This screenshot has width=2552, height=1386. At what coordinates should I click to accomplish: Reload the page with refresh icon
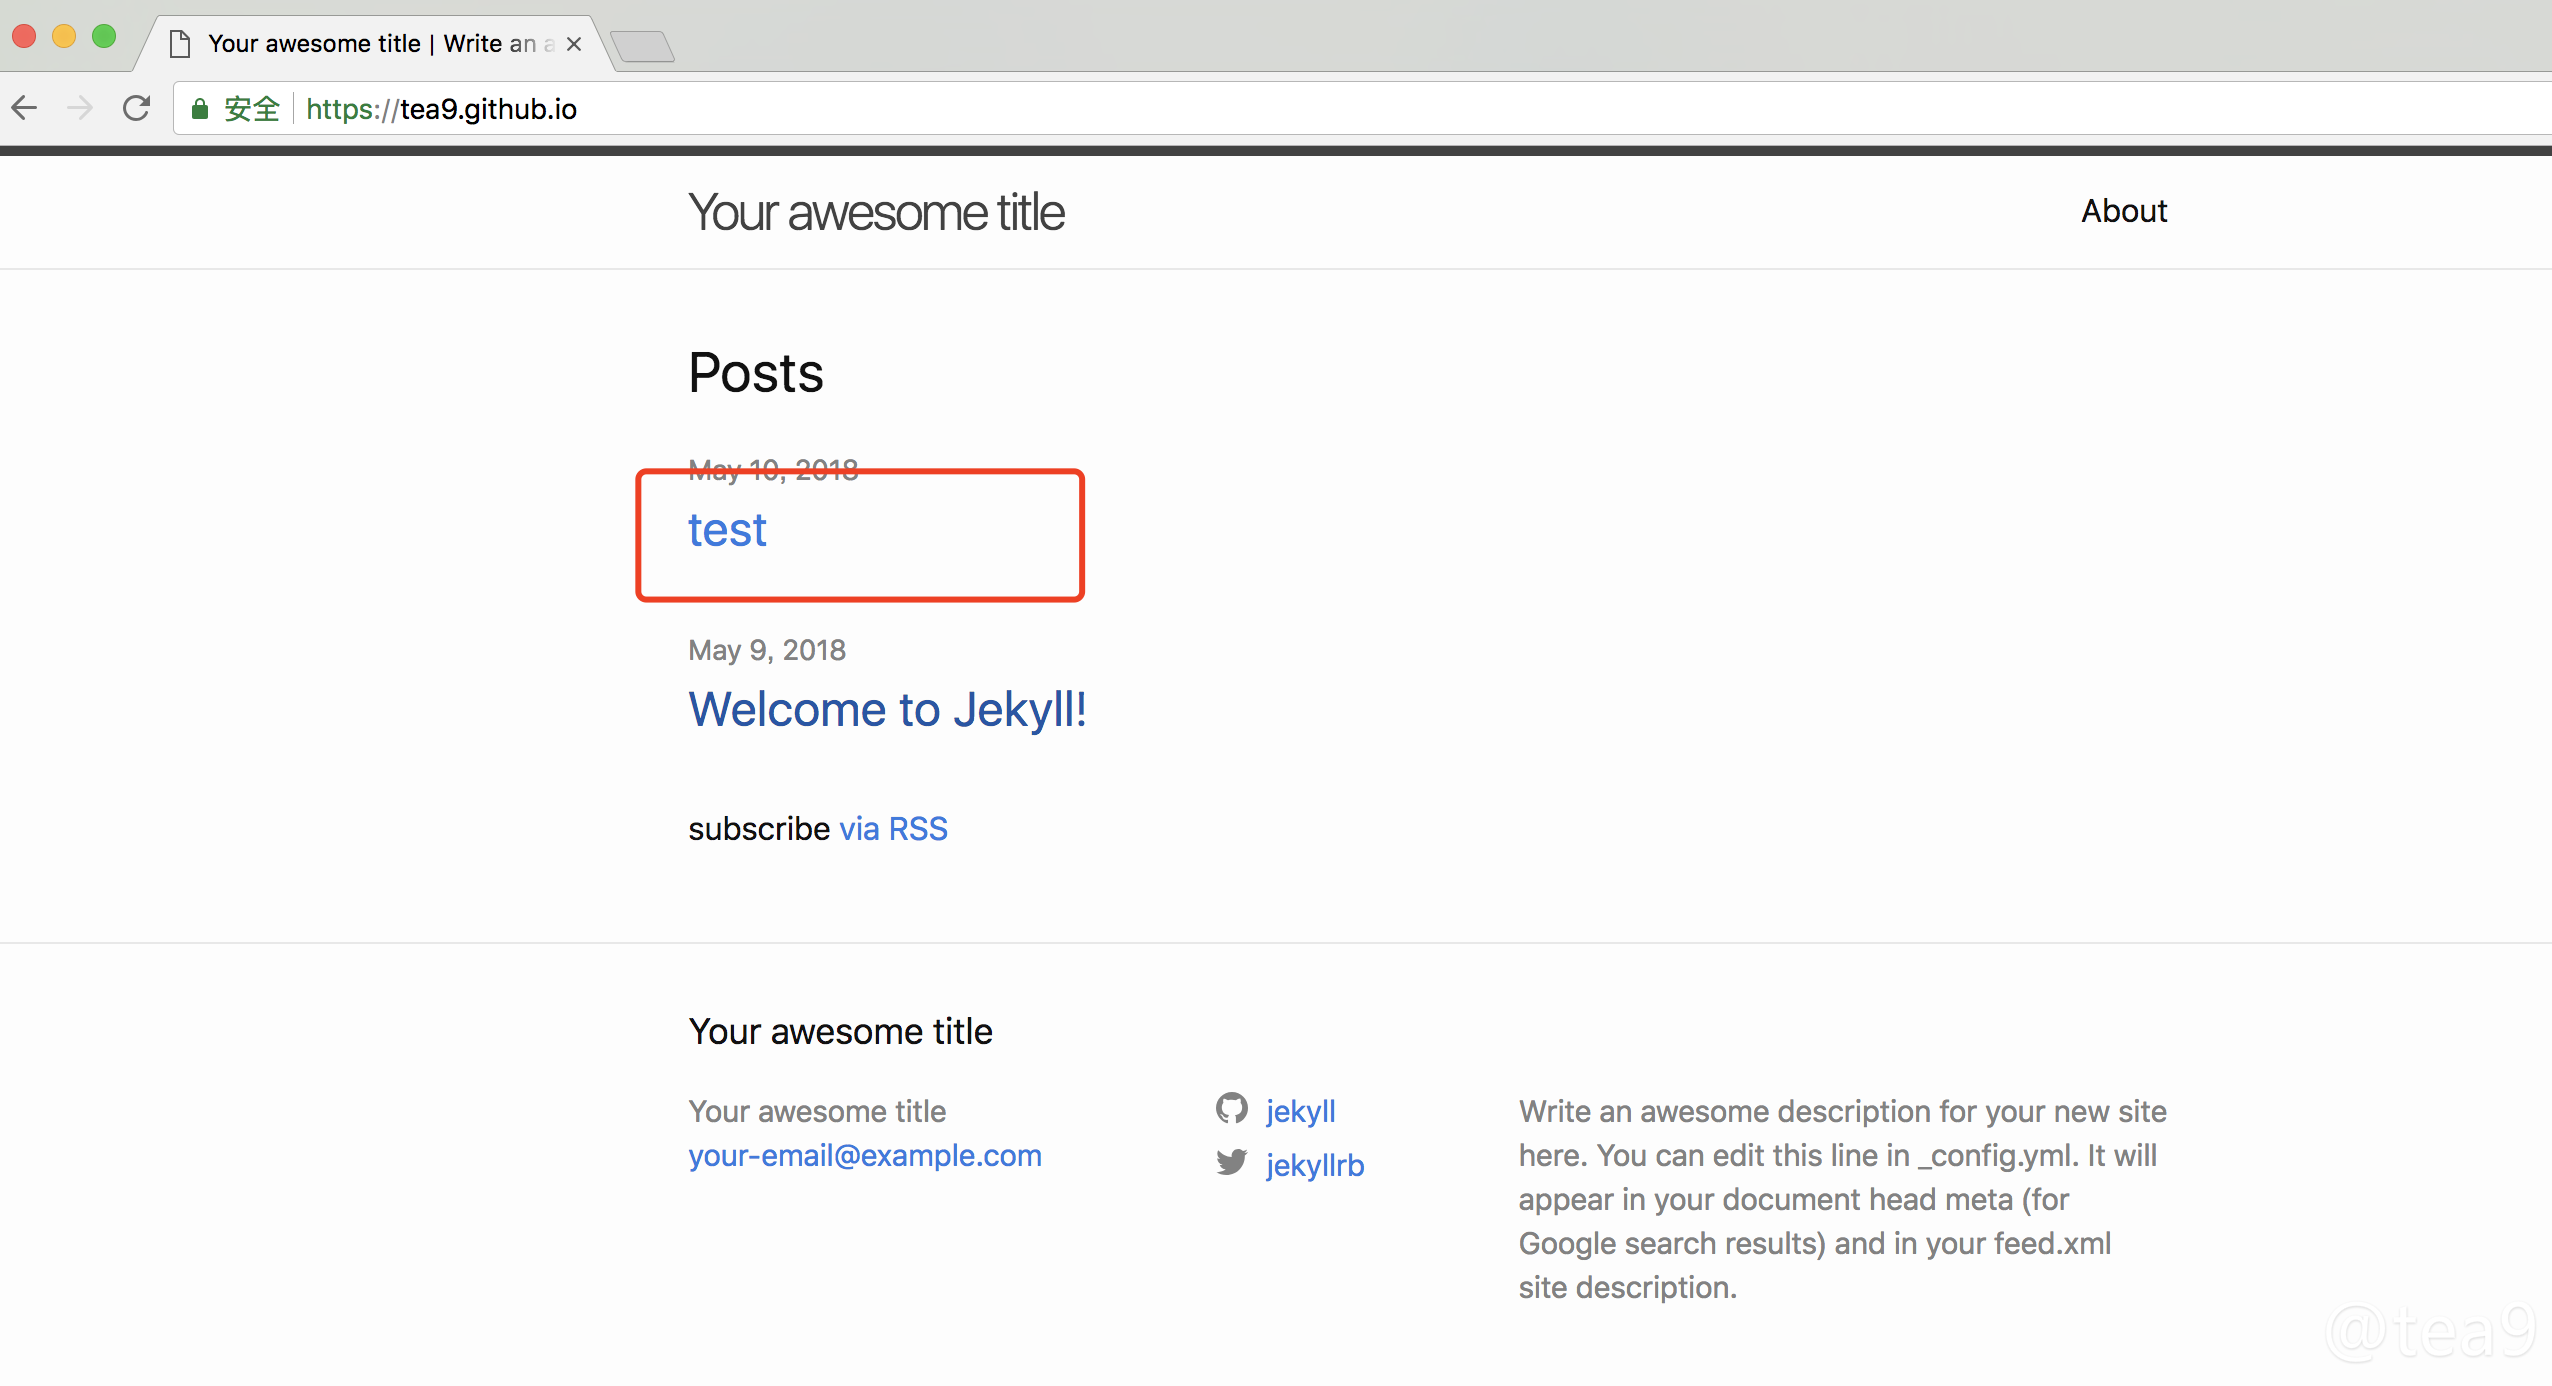tap(136, 108)
